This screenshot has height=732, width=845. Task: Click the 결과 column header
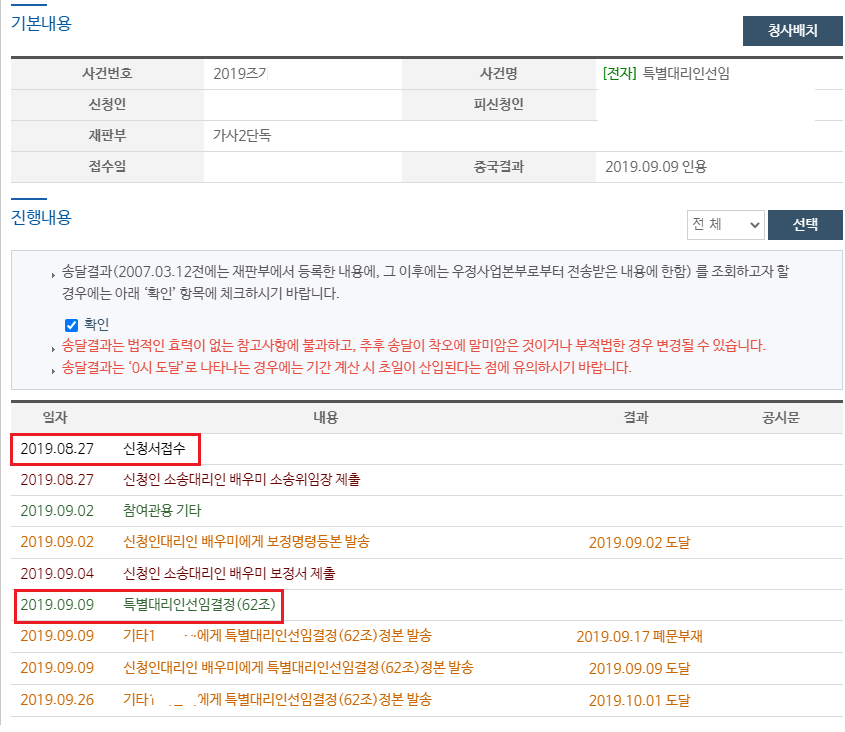636,417
